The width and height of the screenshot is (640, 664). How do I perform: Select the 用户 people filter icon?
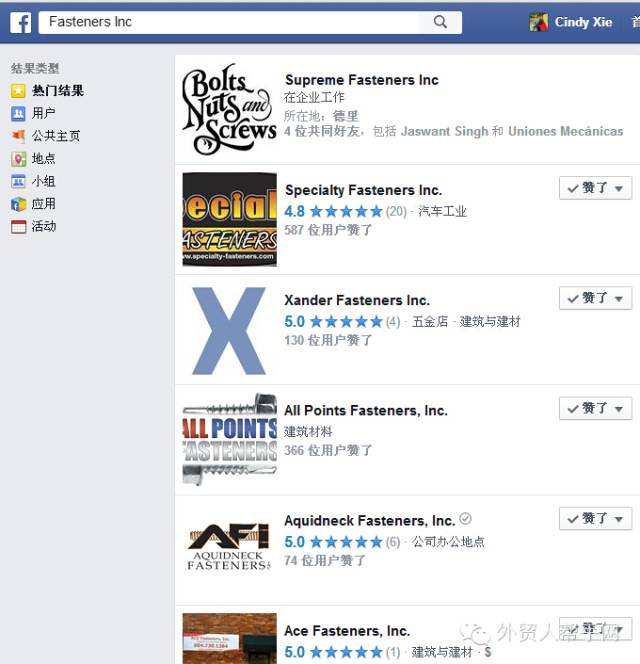point(18,113)
